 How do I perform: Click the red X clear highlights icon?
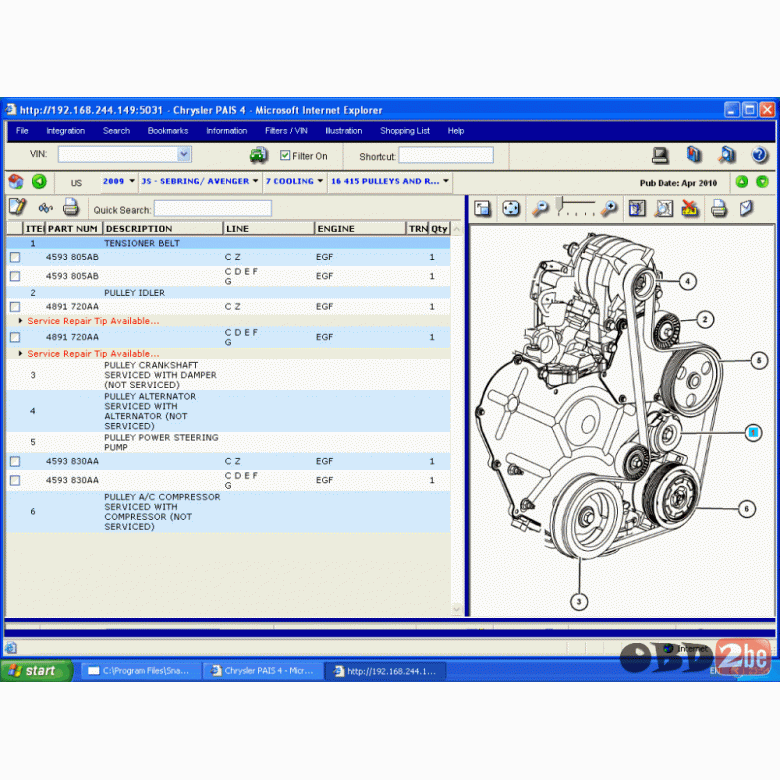point(690,208)
